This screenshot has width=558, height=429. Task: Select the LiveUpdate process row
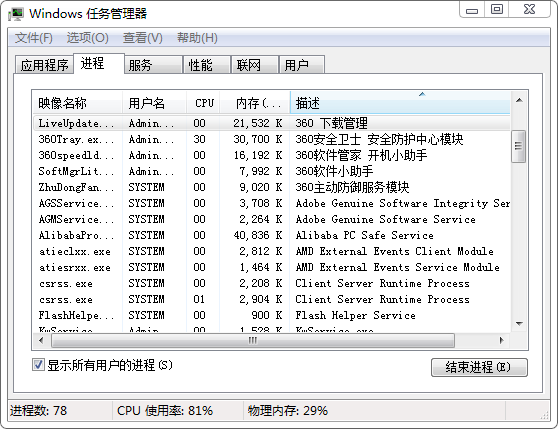tap(272, 123)
